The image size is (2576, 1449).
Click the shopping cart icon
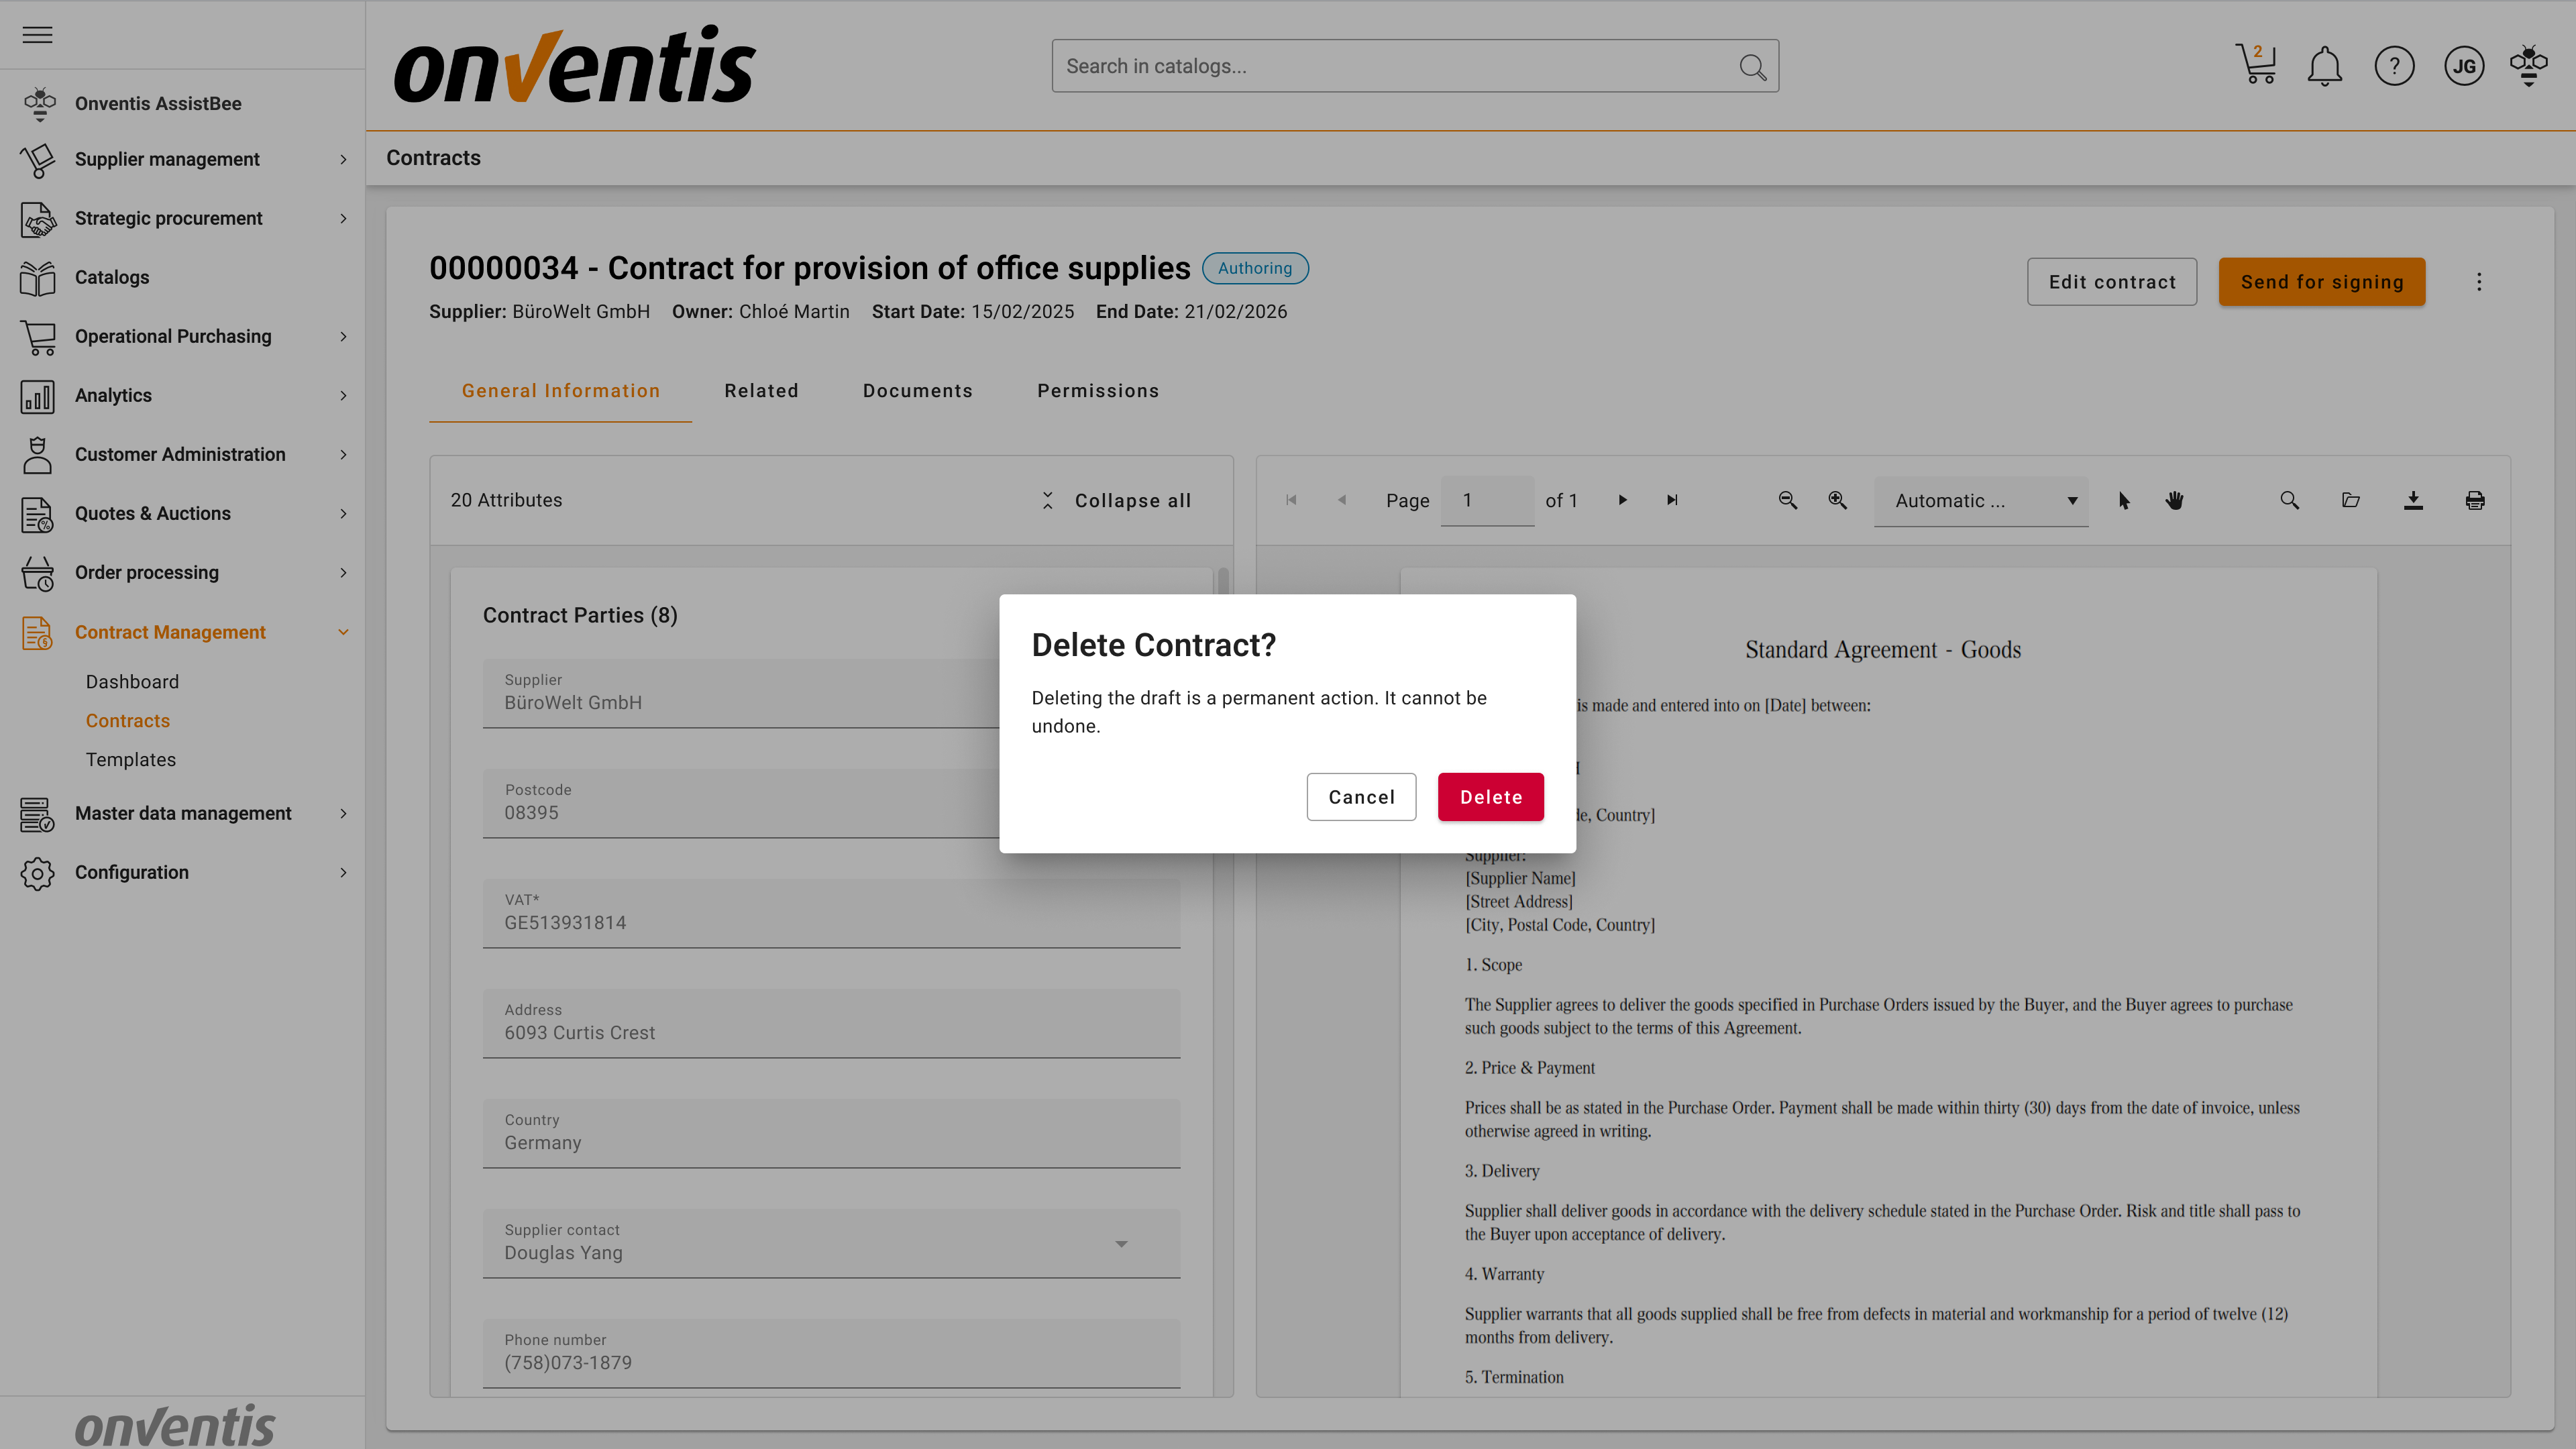[2256, 66]
